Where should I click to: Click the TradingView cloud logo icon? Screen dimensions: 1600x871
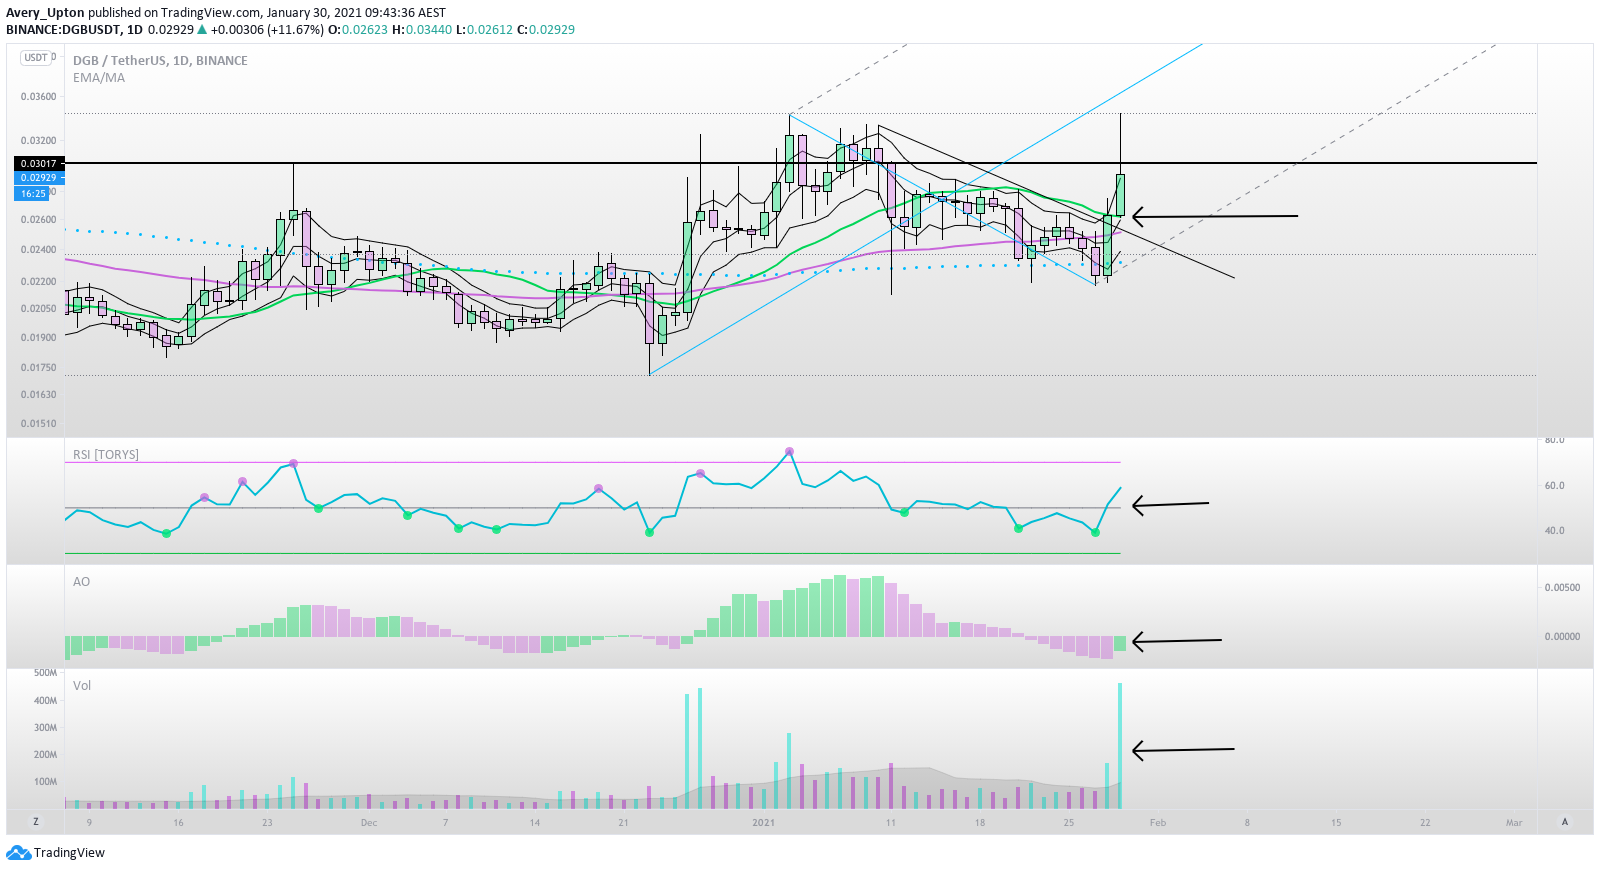pos(18,853)
